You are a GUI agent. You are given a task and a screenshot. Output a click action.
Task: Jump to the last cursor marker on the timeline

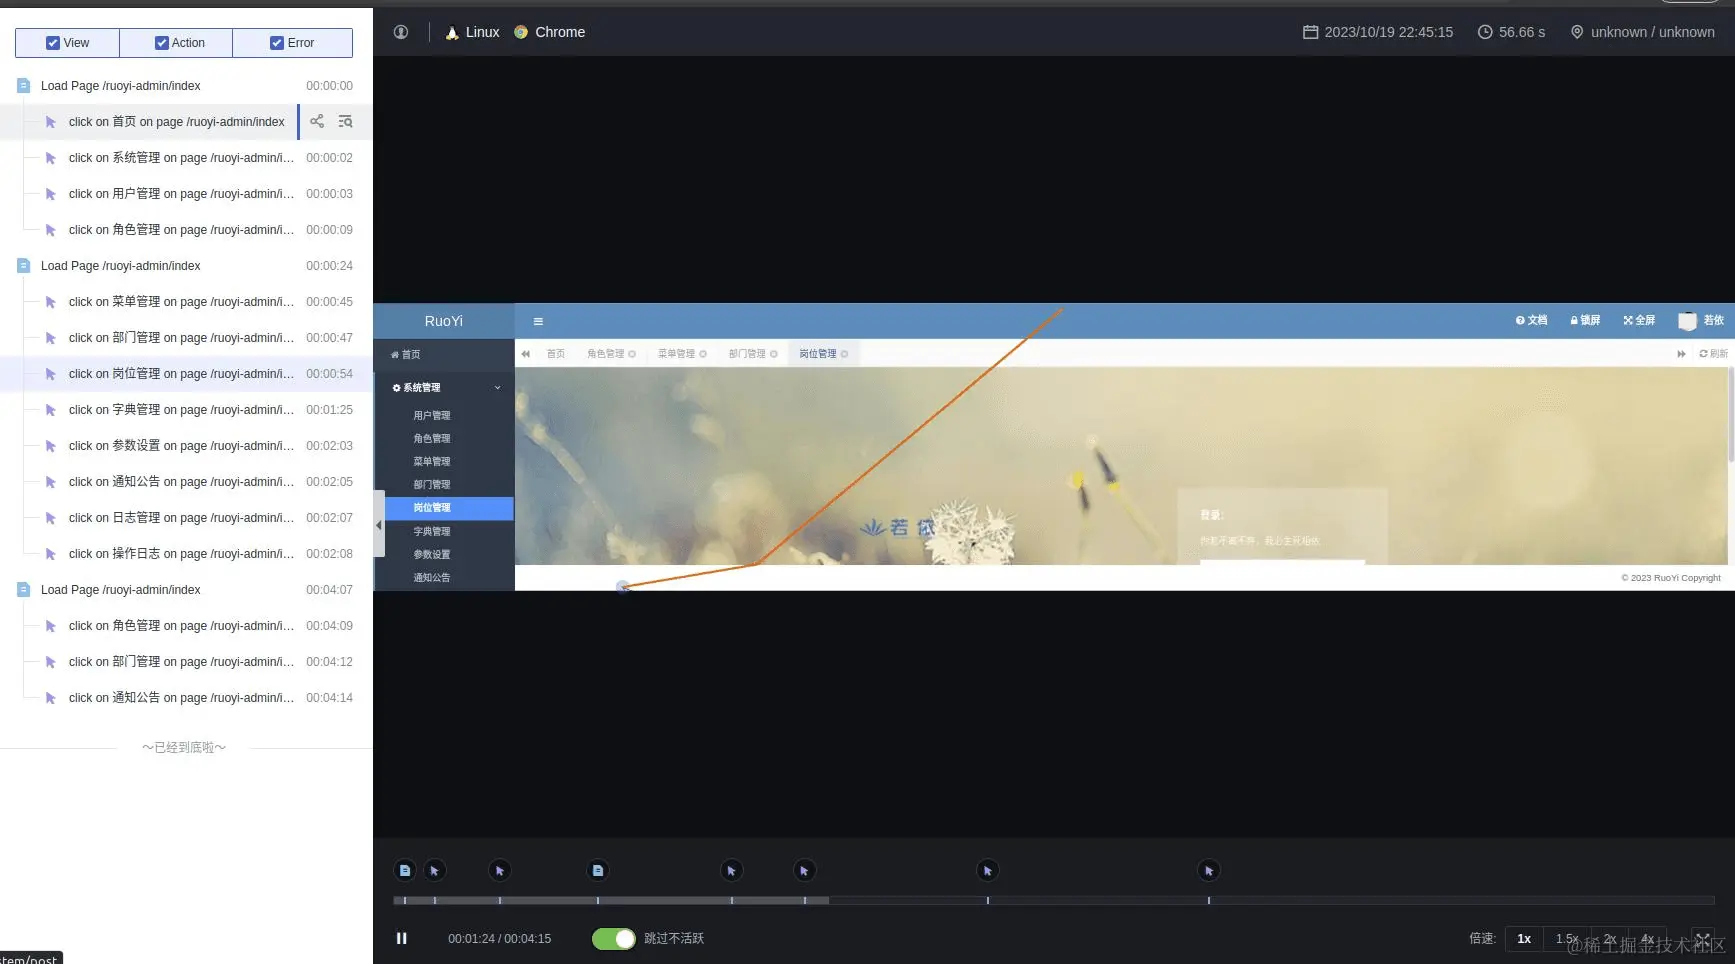coord(1209,871)
